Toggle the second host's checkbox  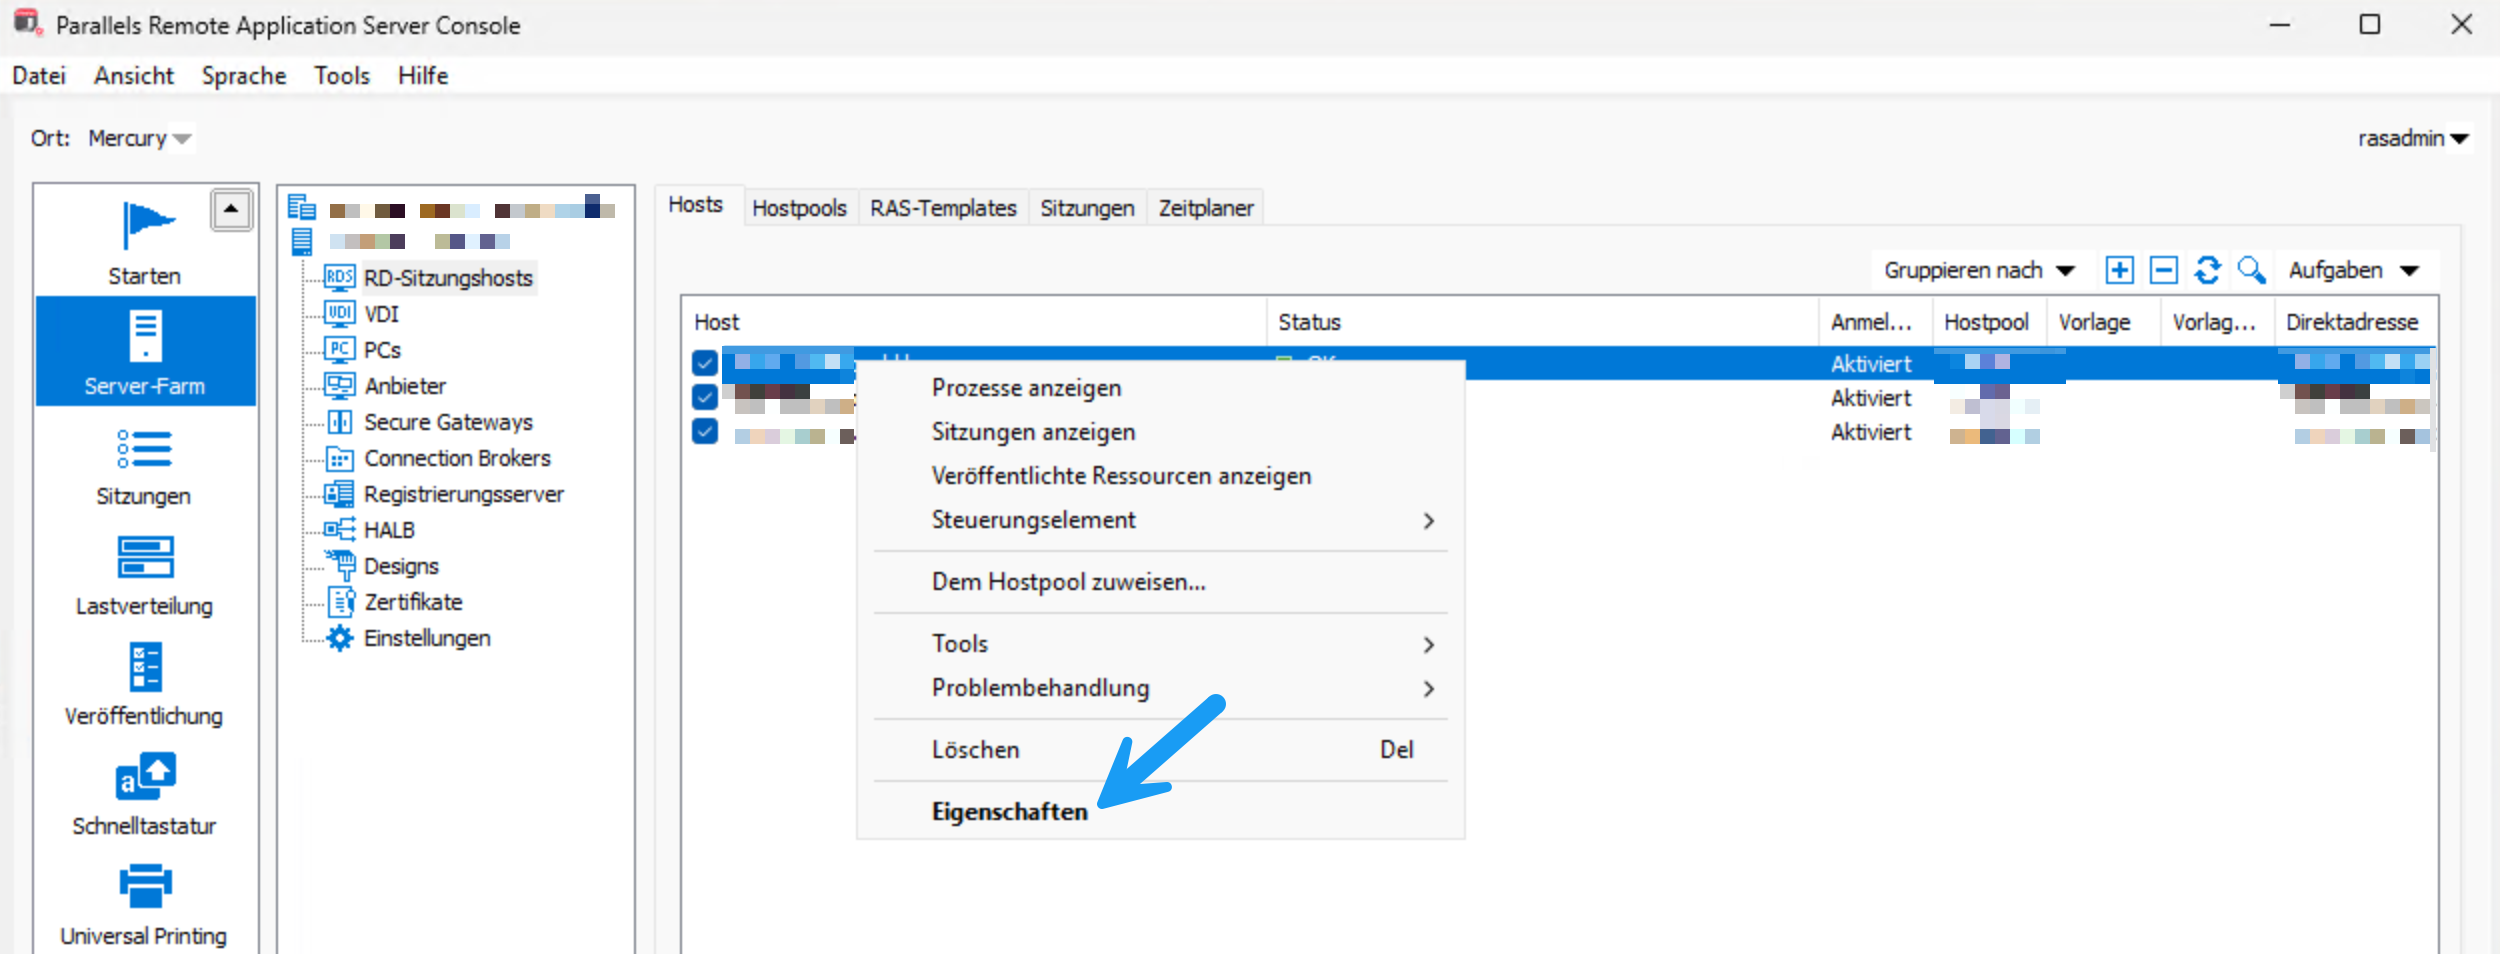click(x=705, y=397)
